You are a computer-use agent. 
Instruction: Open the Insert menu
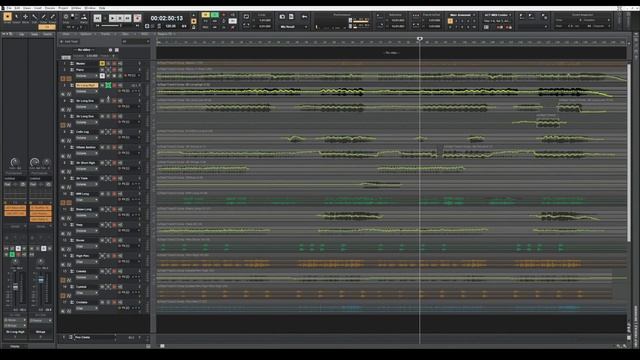point(38,8)
